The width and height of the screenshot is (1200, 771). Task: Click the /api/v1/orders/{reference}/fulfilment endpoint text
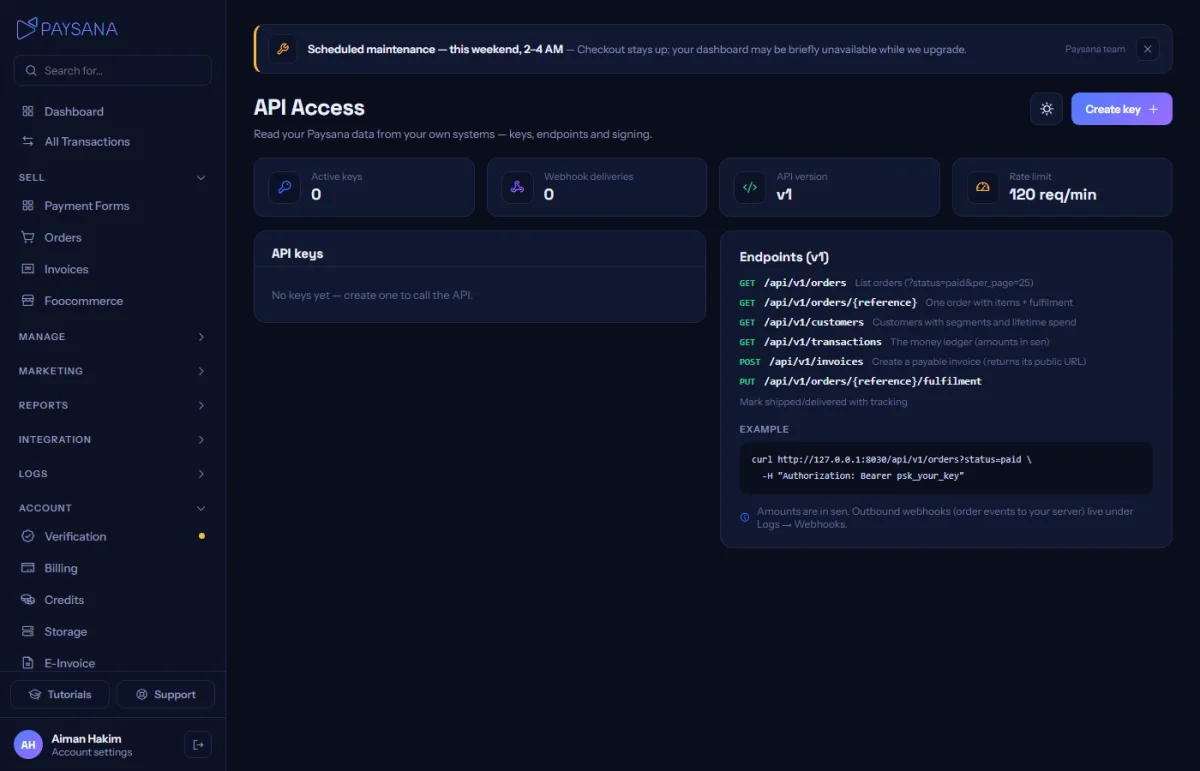click(873, 381)
